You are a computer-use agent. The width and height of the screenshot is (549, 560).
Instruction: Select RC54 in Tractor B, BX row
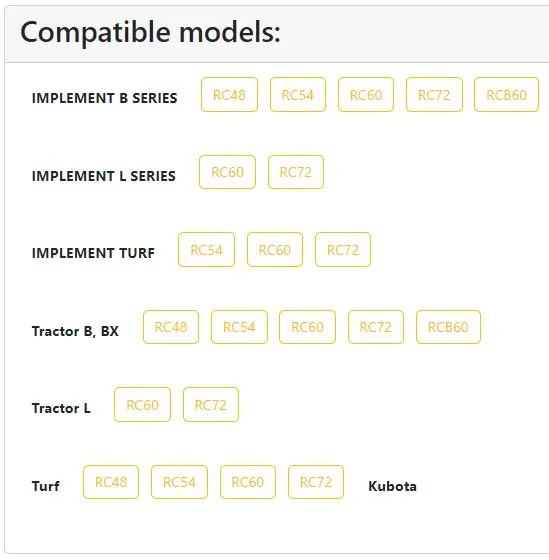pos(239,327)
